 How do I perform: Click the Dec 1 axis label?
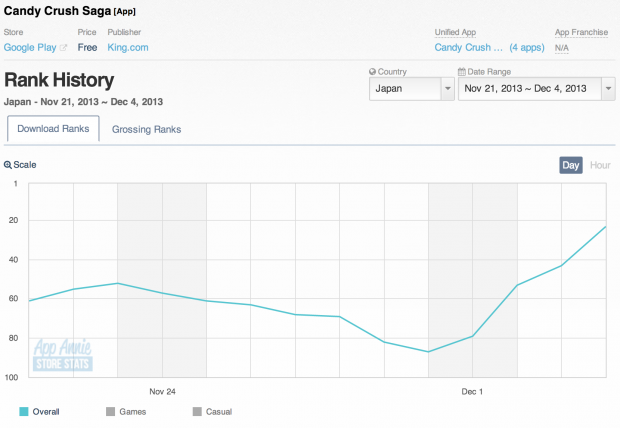click(472, 392)
